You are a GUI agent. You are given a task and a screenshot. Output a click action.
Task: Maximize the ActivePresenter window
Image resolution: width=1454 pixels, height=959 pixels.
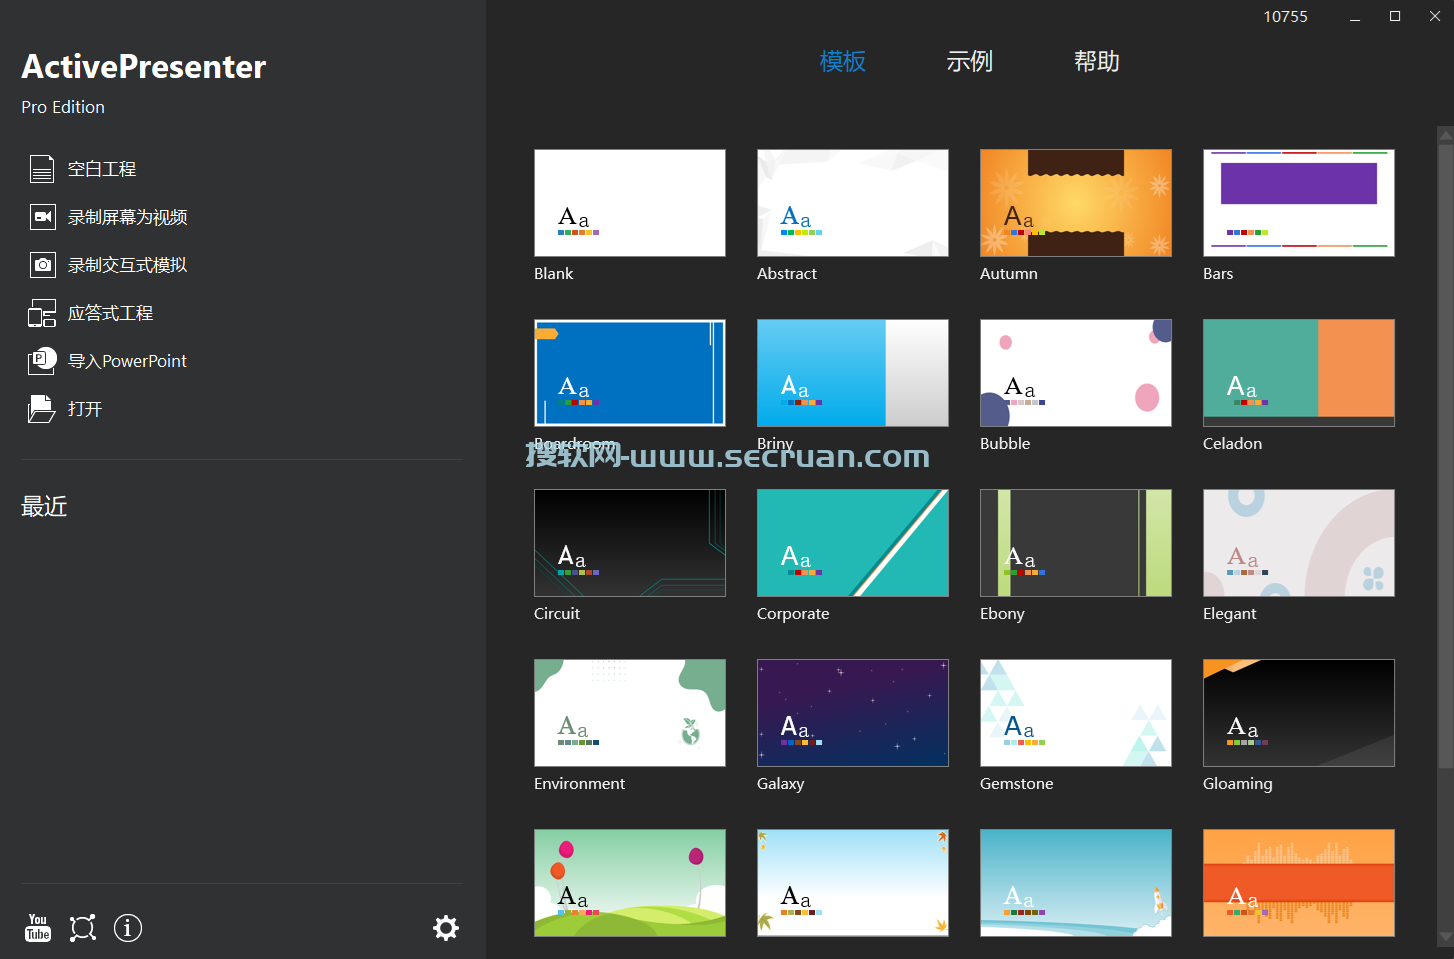(1395, 16)
